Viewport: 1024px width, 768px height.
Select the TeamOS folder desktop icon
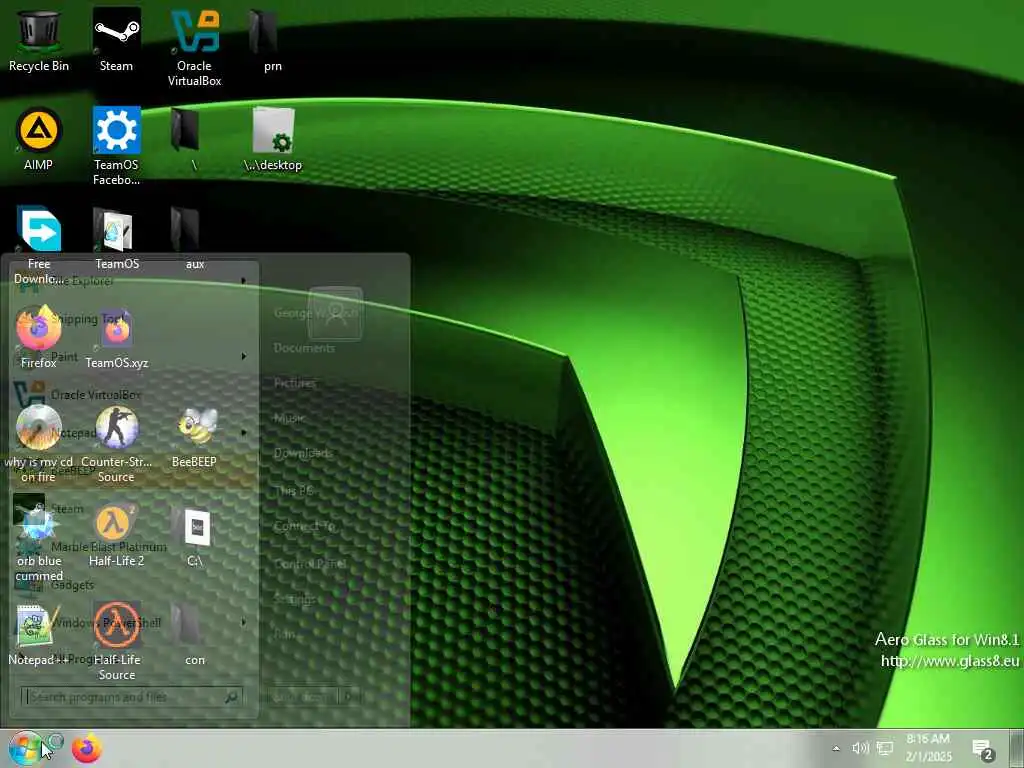pos(116,238)
